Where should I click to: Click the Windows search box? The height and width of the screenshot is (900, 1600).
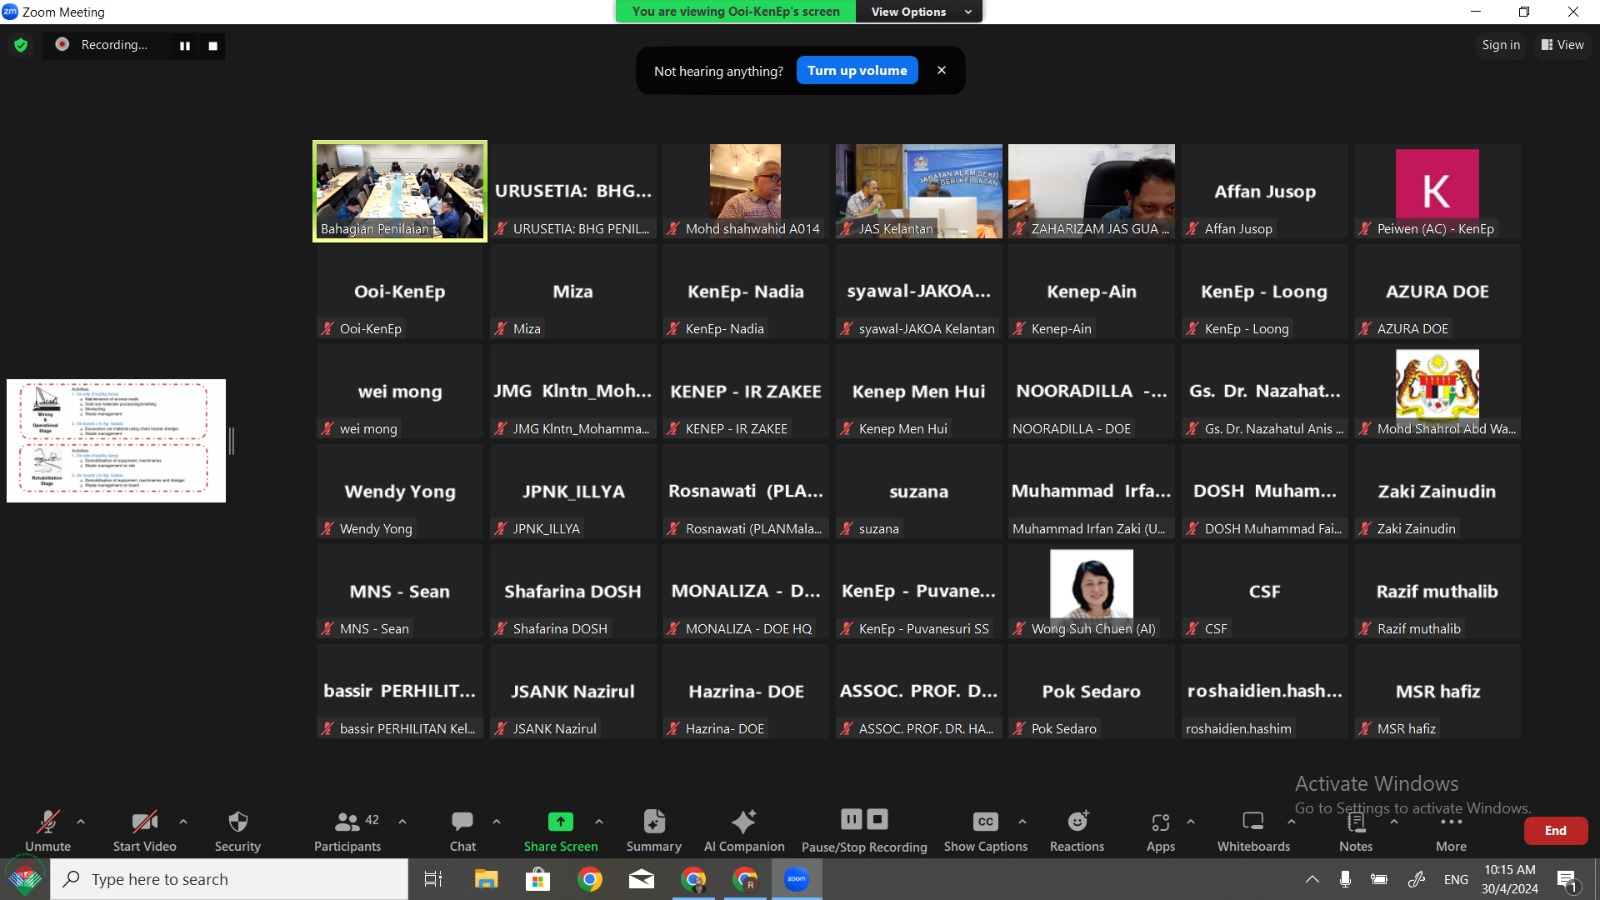230,879
